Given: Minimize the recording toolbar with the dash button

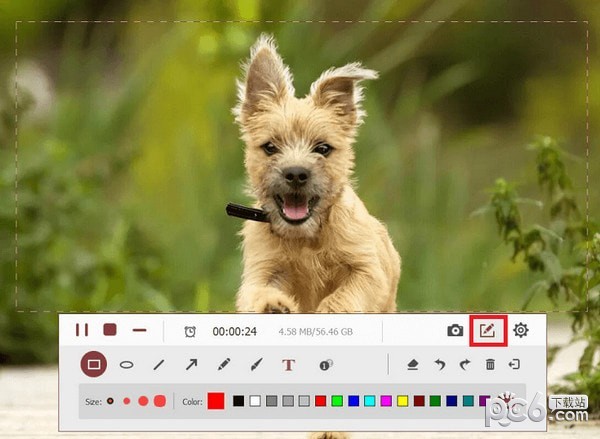Looking at the screenshot, I should pos(140,330).
